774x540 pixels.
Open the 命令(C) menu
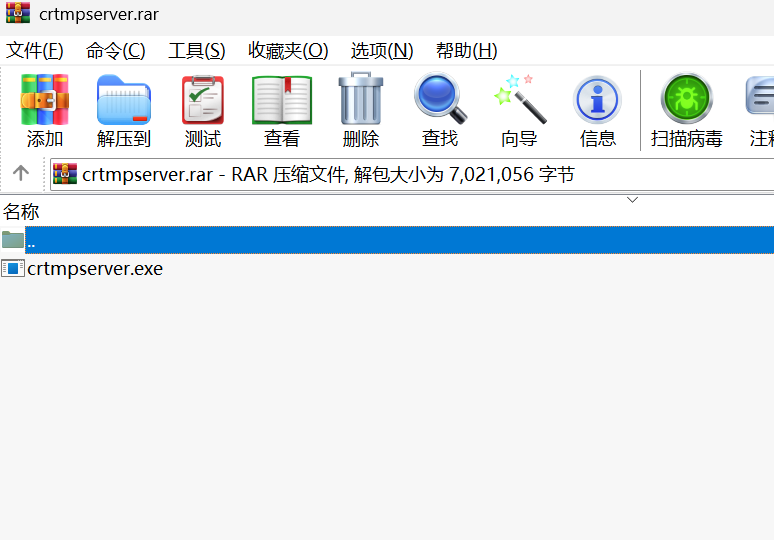116,50
